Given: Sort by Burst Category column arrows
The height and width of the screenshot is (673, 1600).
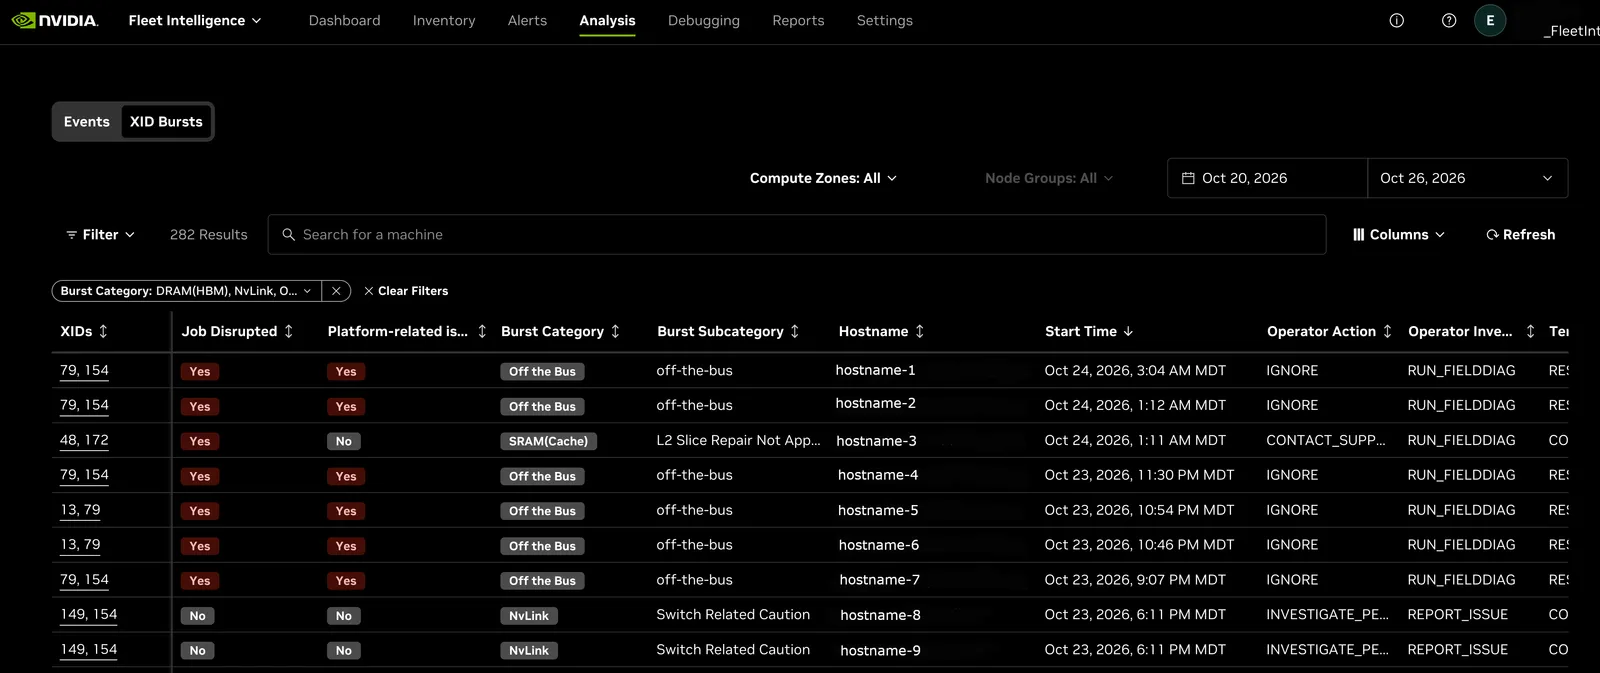Looking at the screenshot, I should tap(615, 331).
